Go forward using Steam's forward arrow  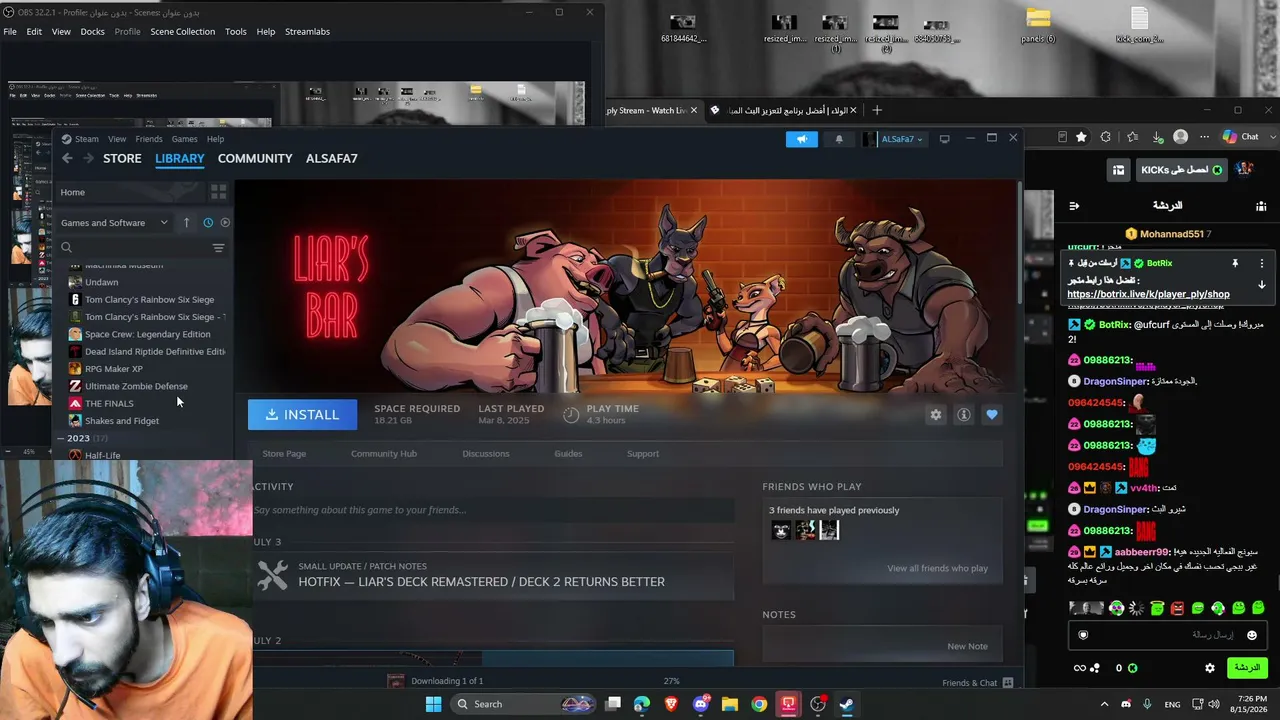[89, 158]
